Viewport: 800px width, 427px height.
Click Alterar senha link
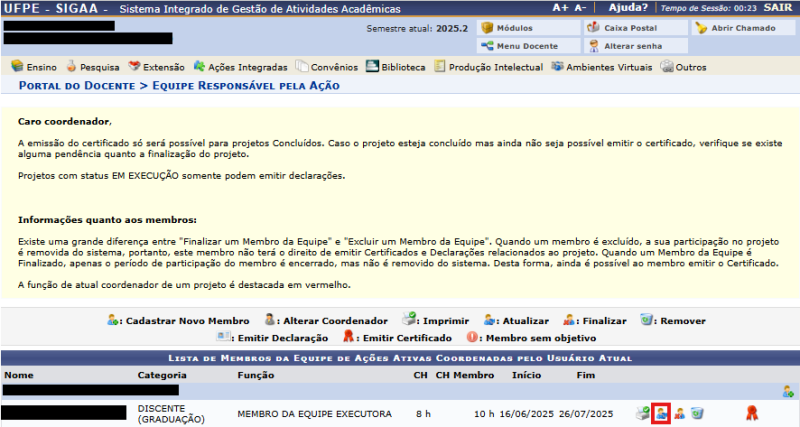tap(636, 46)
